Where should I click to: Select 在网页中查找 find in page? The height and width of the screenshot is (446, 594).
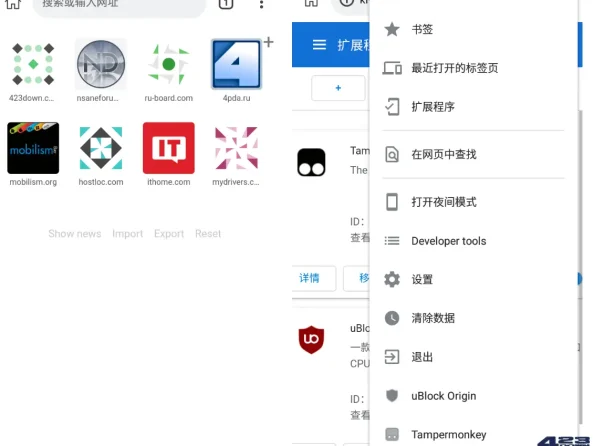tap(474, 155)
